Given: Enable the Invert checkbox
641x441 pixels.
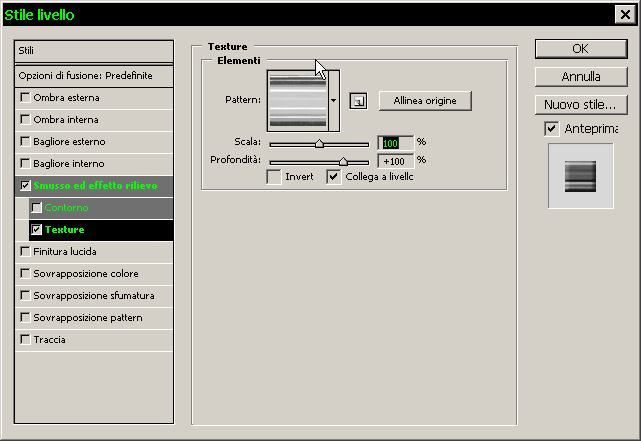Looking at the screenshot, I should click(x=274, y=177).
